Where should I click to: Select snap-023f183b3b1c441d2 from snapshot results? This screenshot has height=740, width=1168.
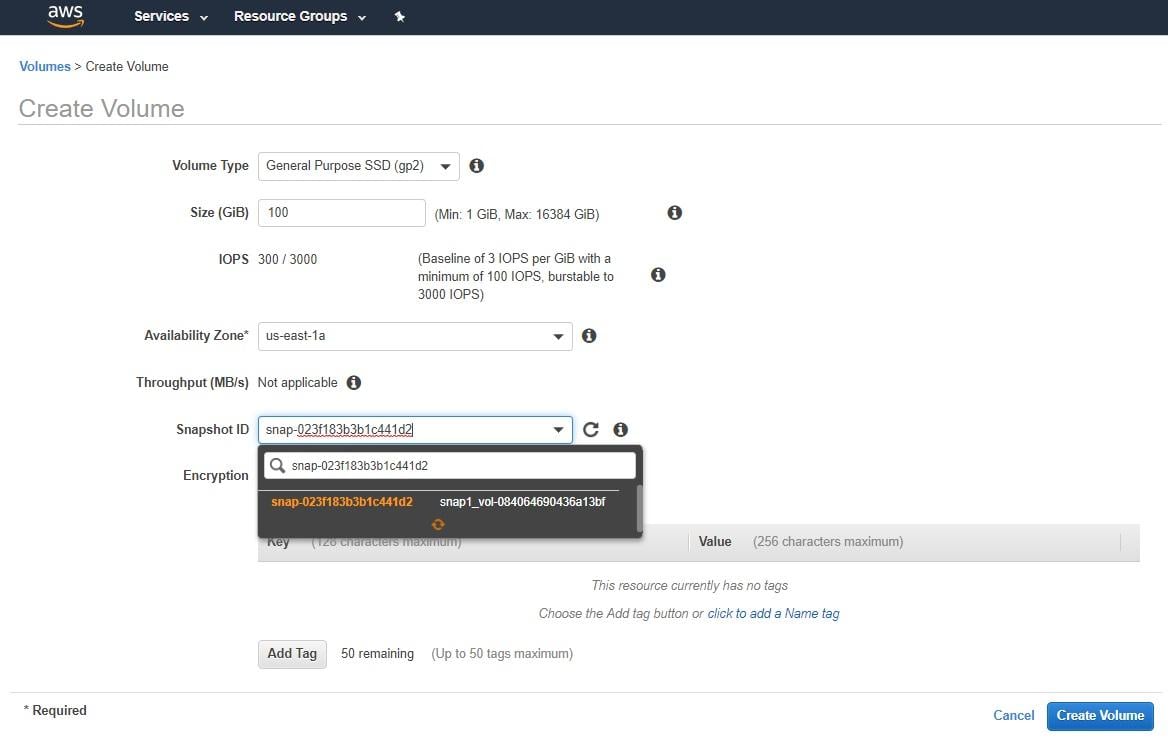(x=342, y=502)
